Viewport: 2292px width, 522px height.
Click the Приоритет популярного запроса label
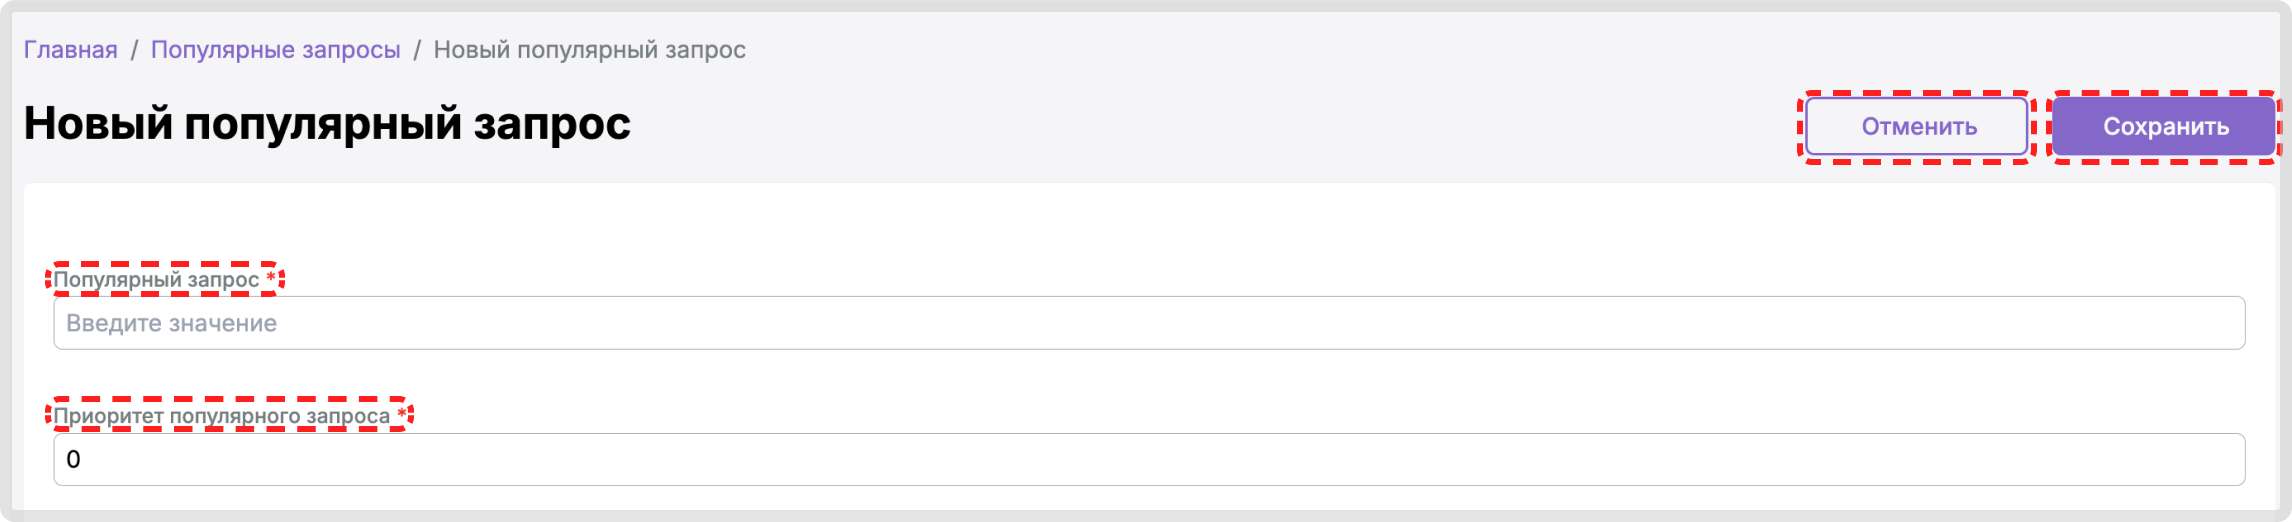tap(222, 416)
